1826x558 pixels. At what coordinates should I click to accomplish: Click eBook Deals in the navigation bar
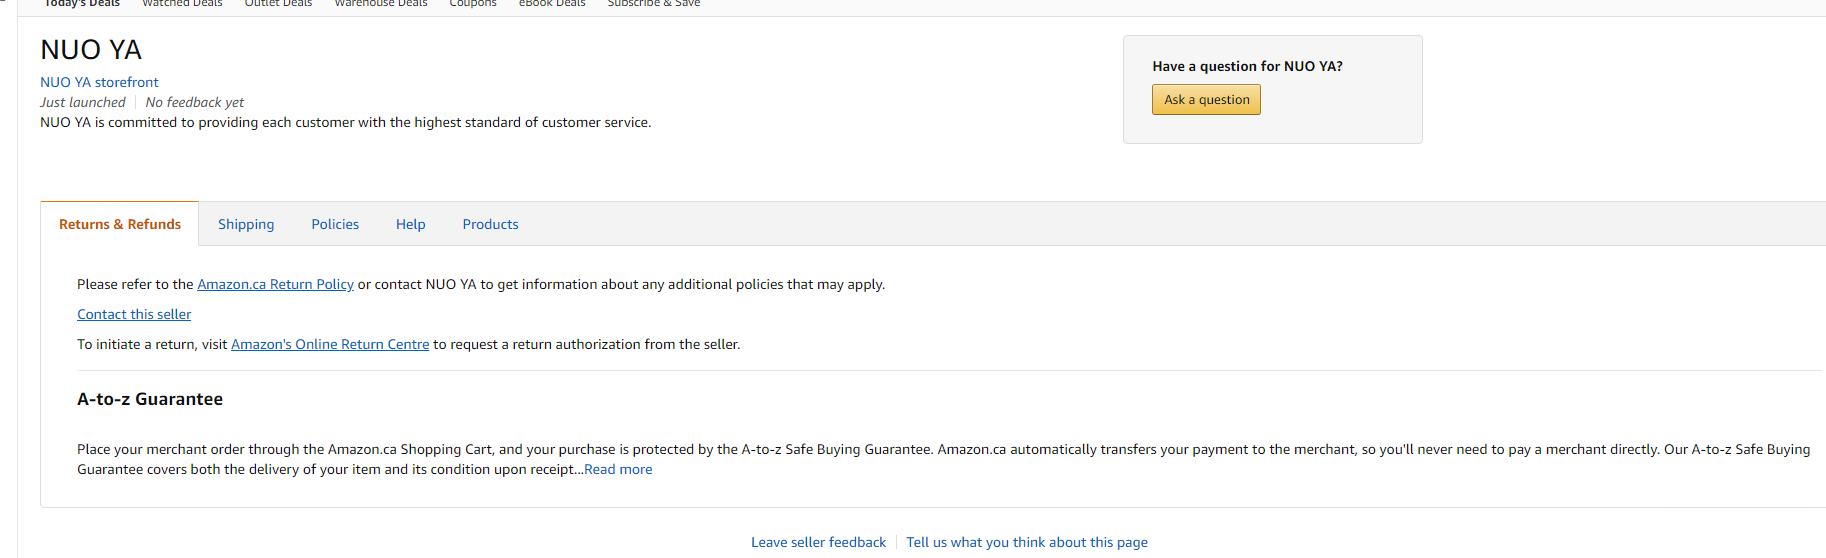[551, 4]
